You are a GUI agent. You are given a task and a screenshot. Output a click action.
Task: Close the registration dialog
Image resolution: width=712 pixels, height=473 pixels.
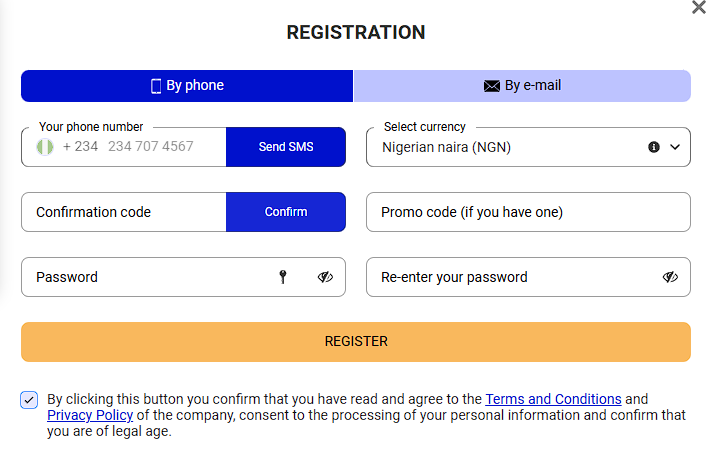pos(699,8)
